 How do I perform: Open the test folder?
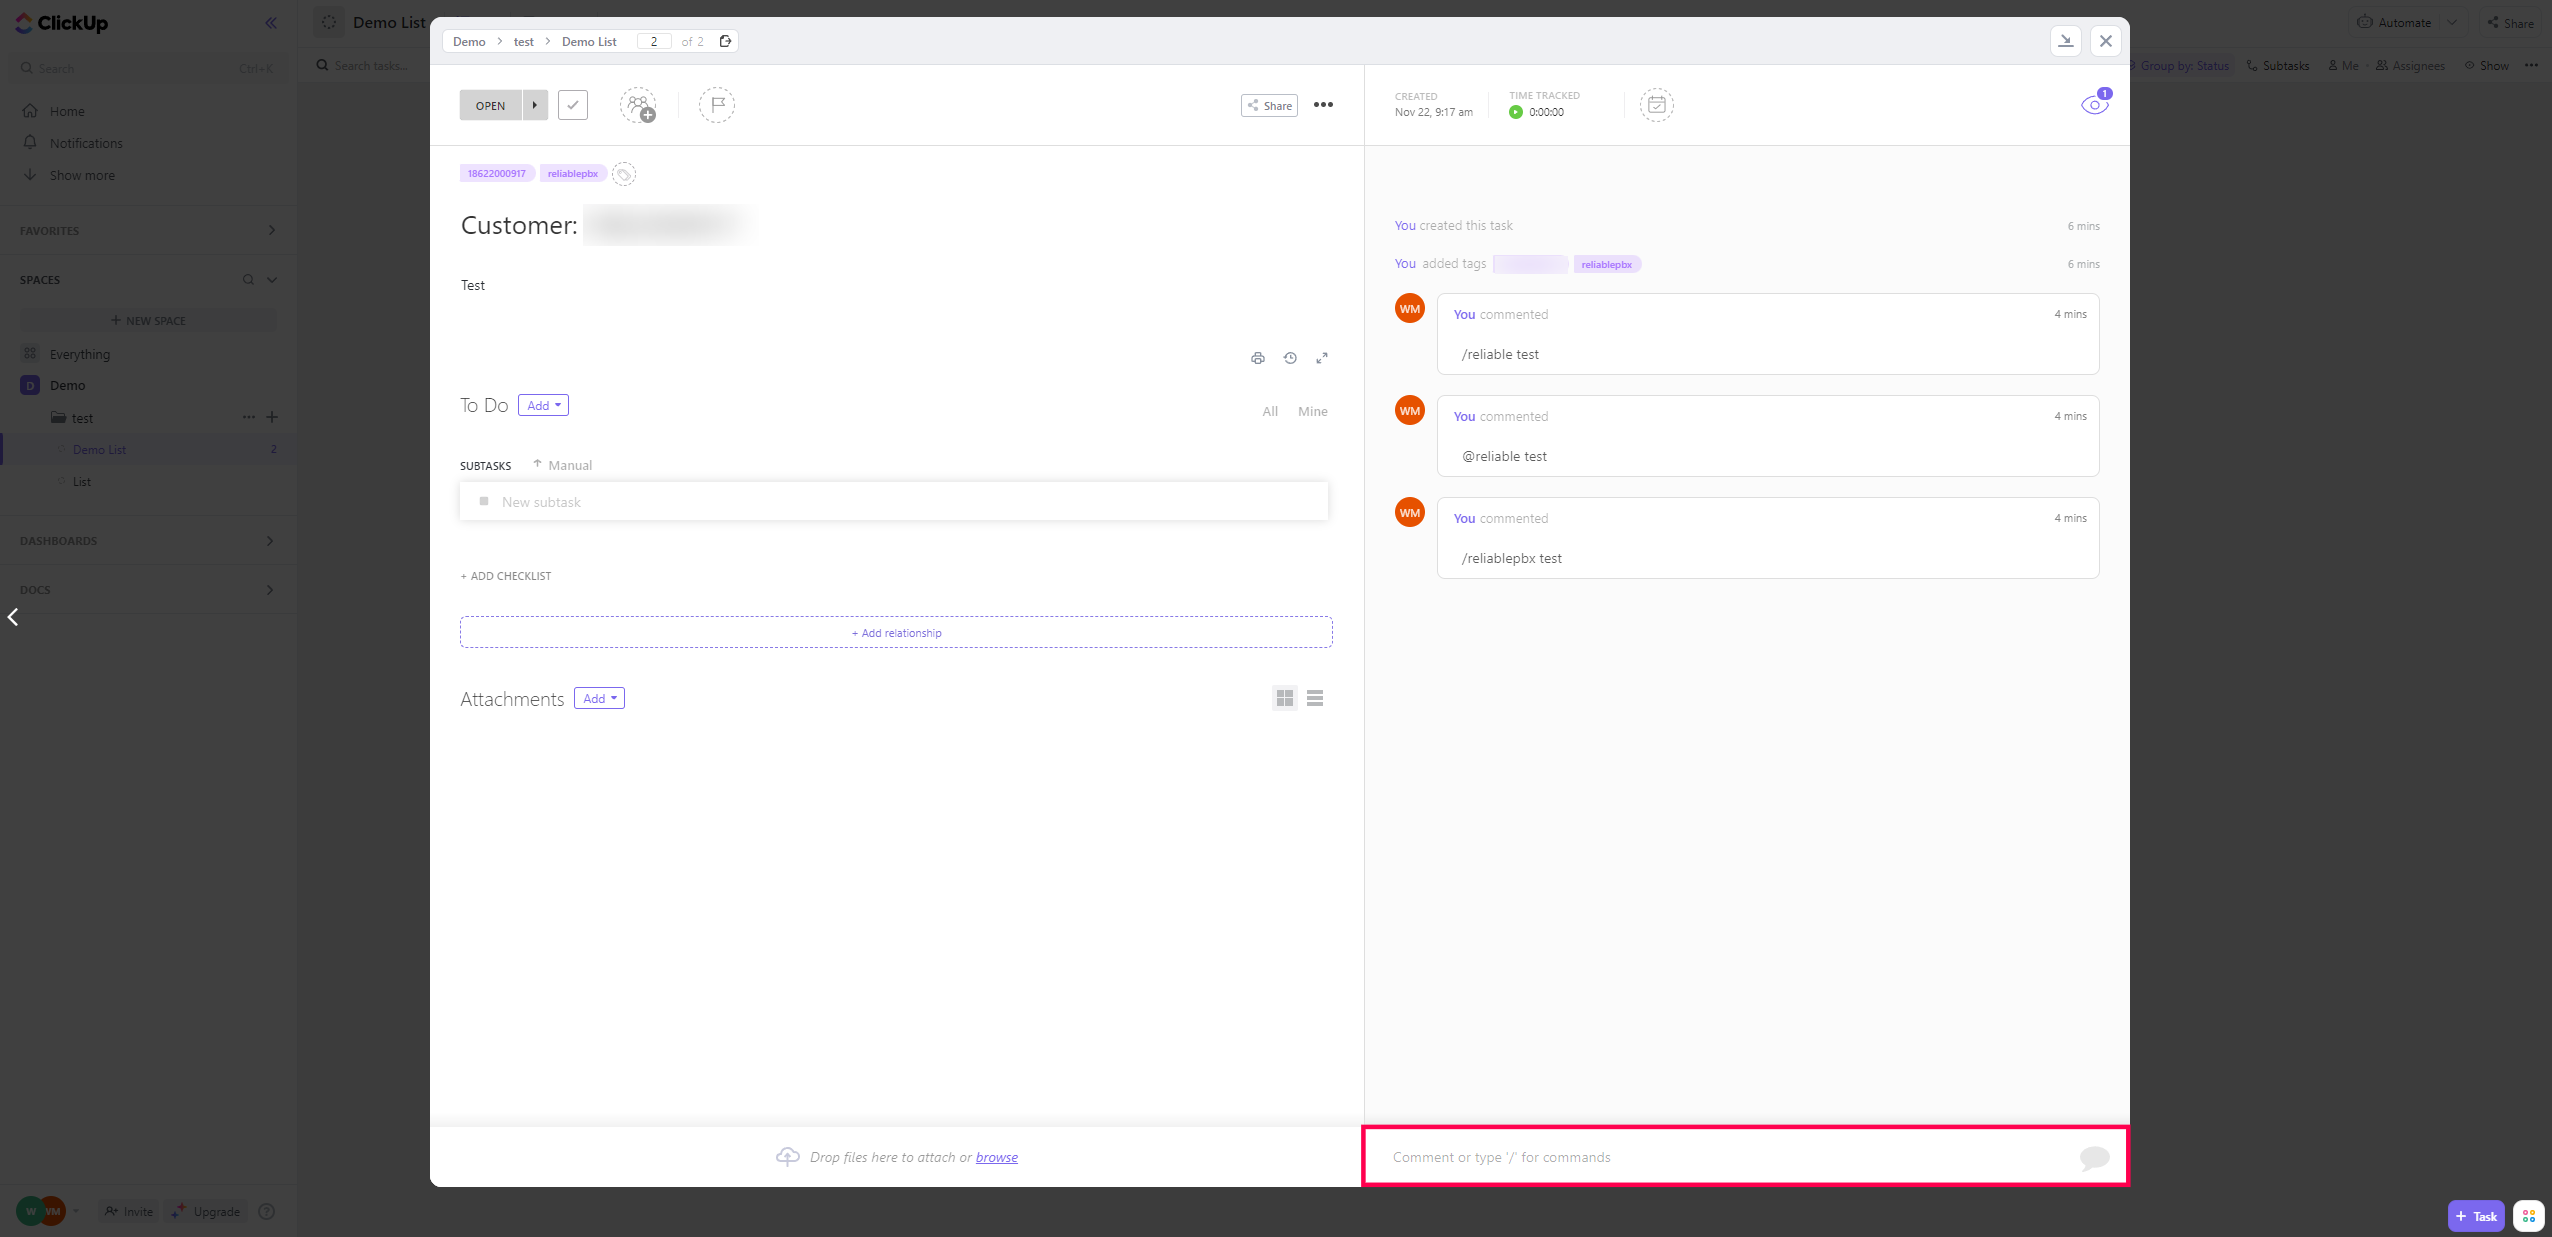(82, 418)
